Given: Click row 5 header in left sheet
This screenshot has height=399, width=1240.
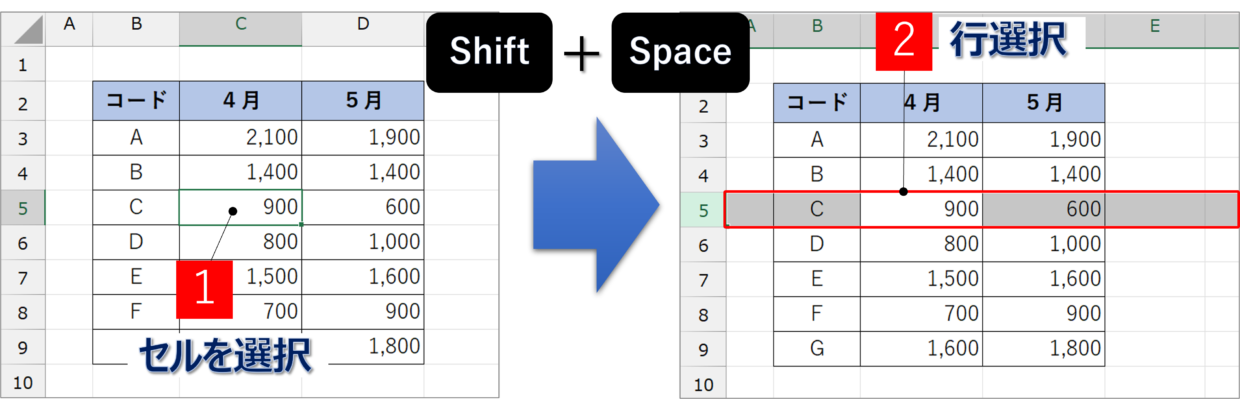Looking at the screenshot, I should click(x=23, y=207).
